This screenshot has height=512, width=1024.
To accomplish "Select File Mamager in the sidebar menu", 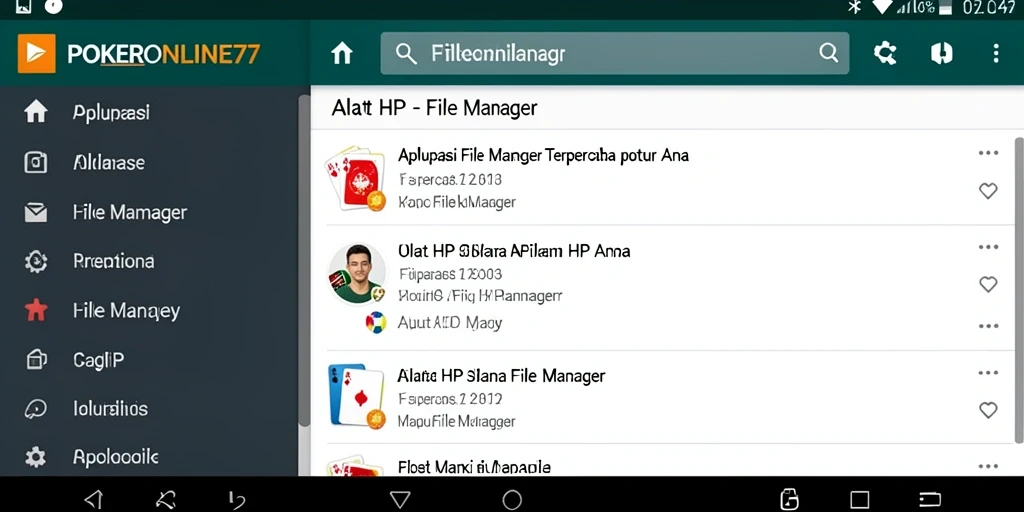I will (130, 212).
